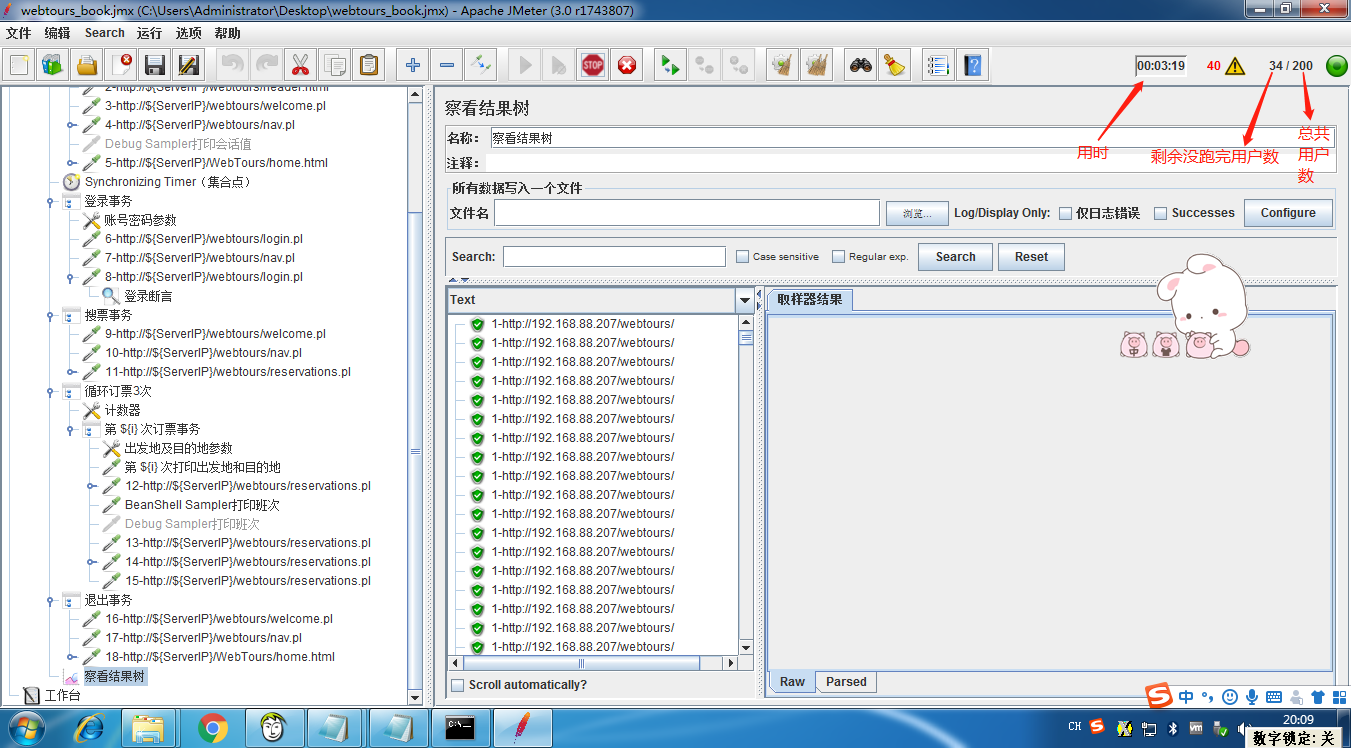Click the Save As pencil icon
The height and width of the screenshot is (748, 1351).
pyautogui.click(x=188, y=66)
